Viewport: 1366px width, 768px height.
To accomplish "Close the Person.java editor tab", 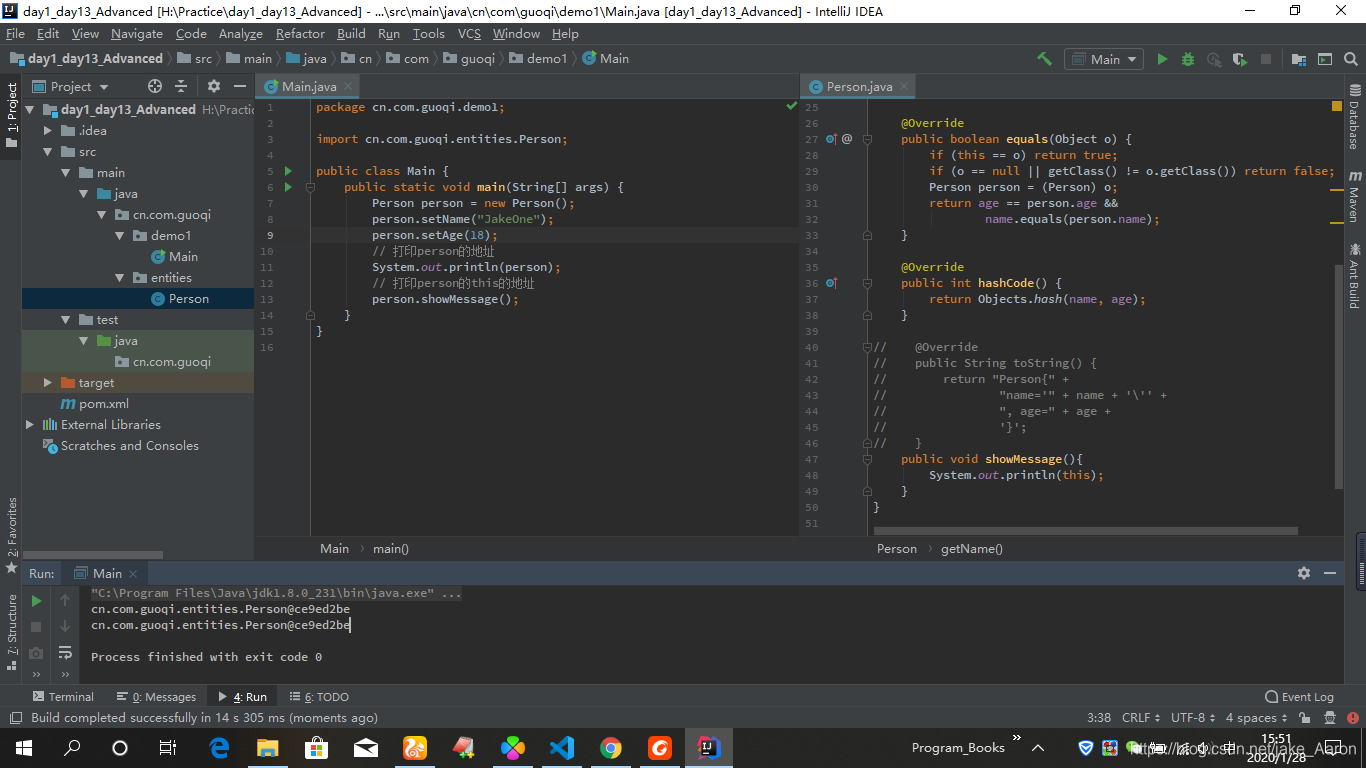I will tap(903, 87).
